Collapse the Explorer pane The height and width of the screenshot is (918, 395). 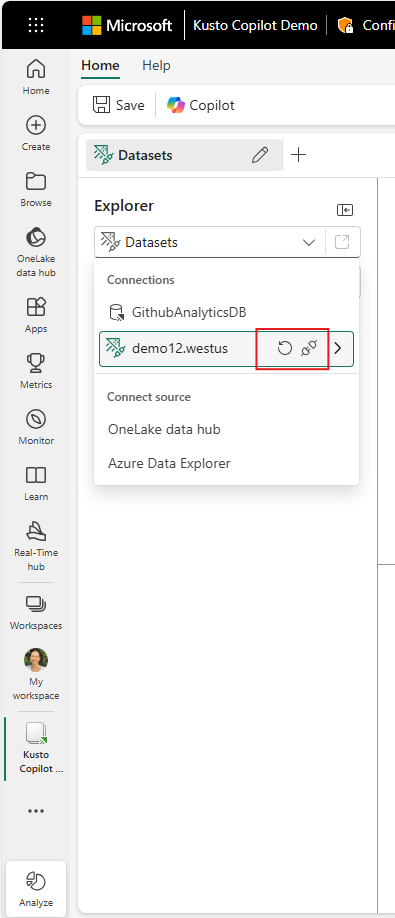345,210
